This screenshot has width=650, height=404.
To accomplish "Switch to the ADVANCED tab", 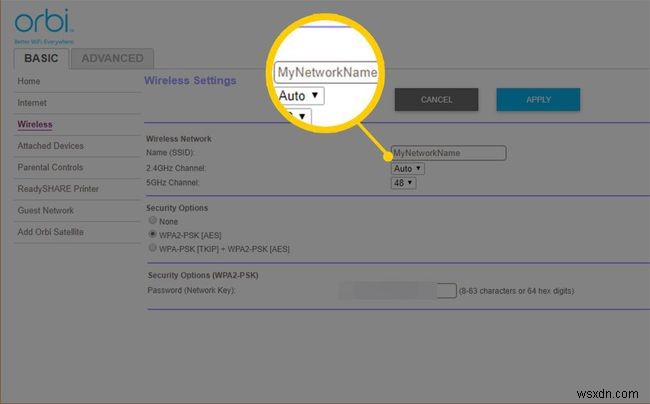I will click(112, 58).
